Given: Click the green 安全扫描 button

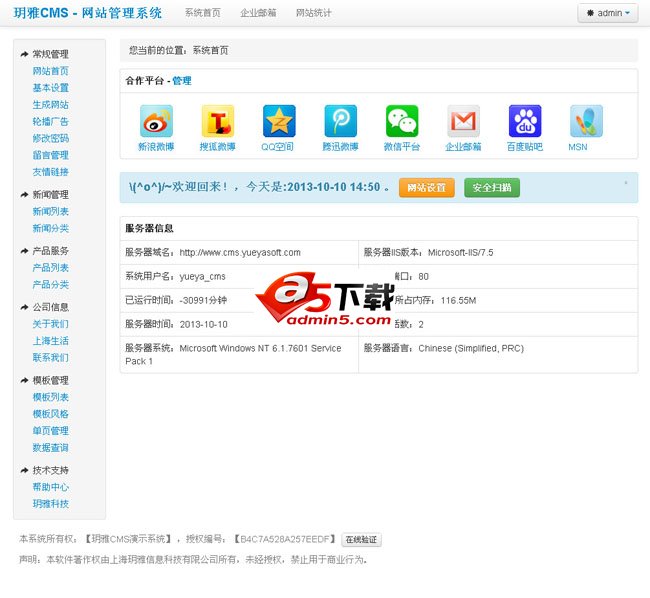Looking at the screenshot, I should click(492, 188).
